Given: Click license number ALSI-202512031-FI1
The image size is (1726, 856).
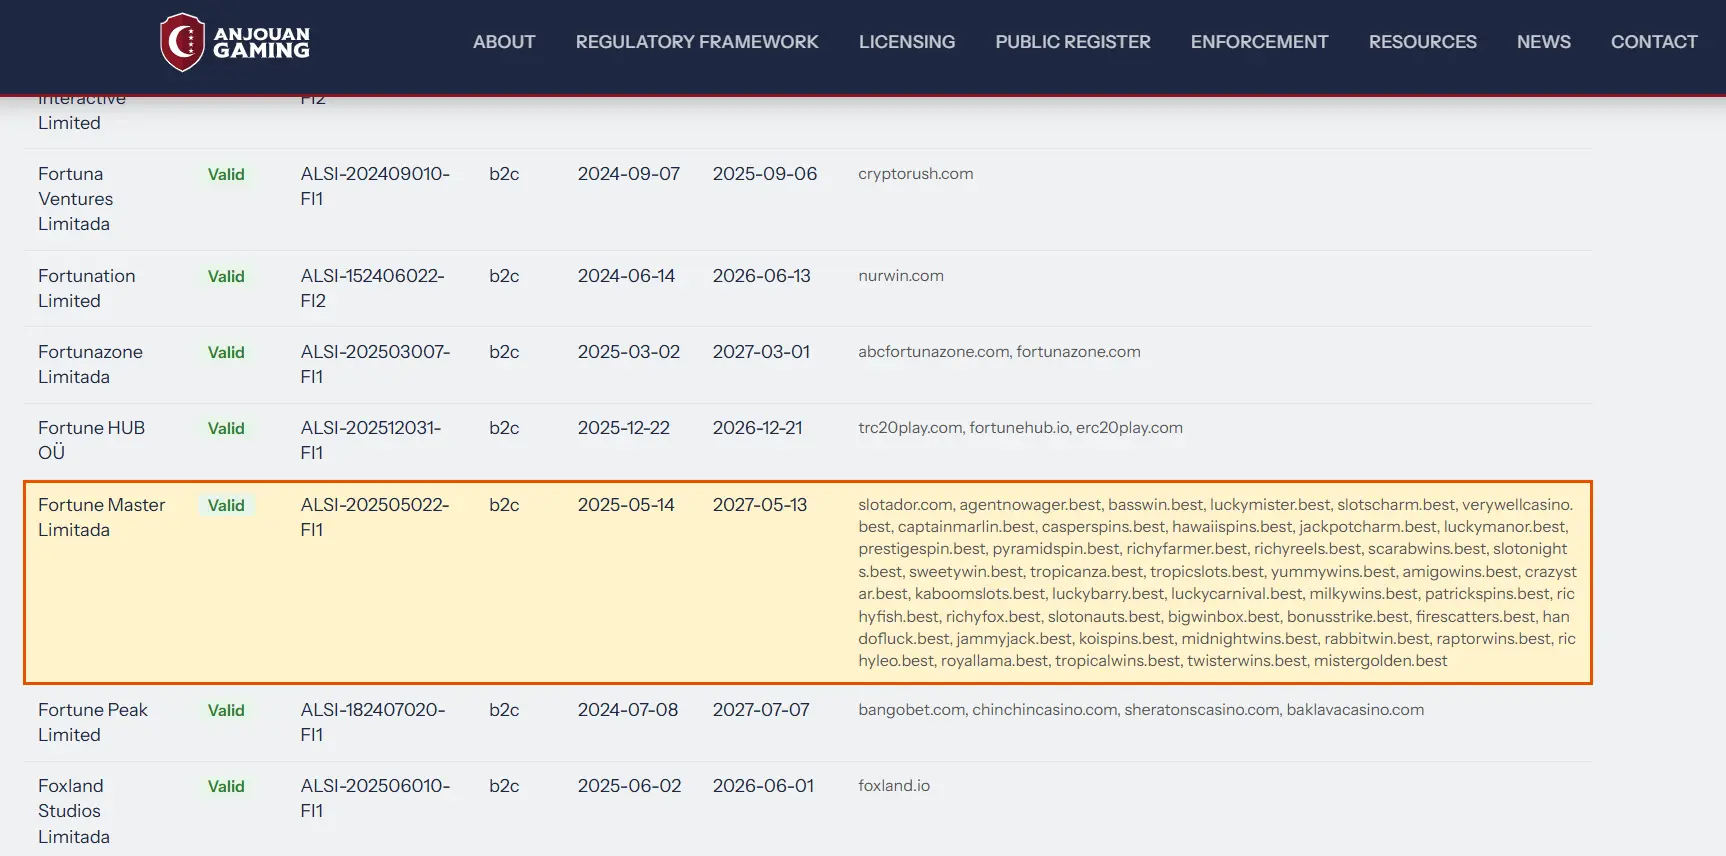Looking at the screenshot, I should [x=371, y=440].
